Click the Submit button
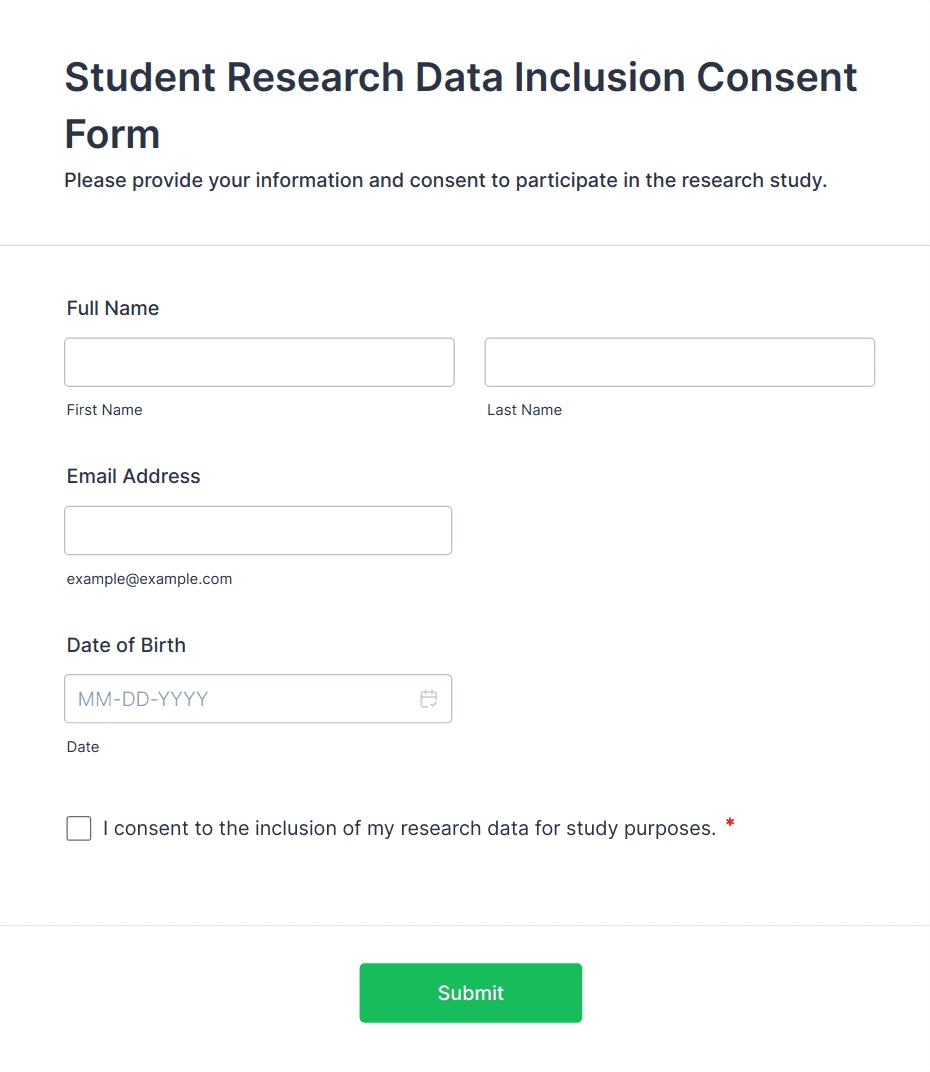This screenshot has width=930, height=1072. pyautogui.click(x=470, y=993)
